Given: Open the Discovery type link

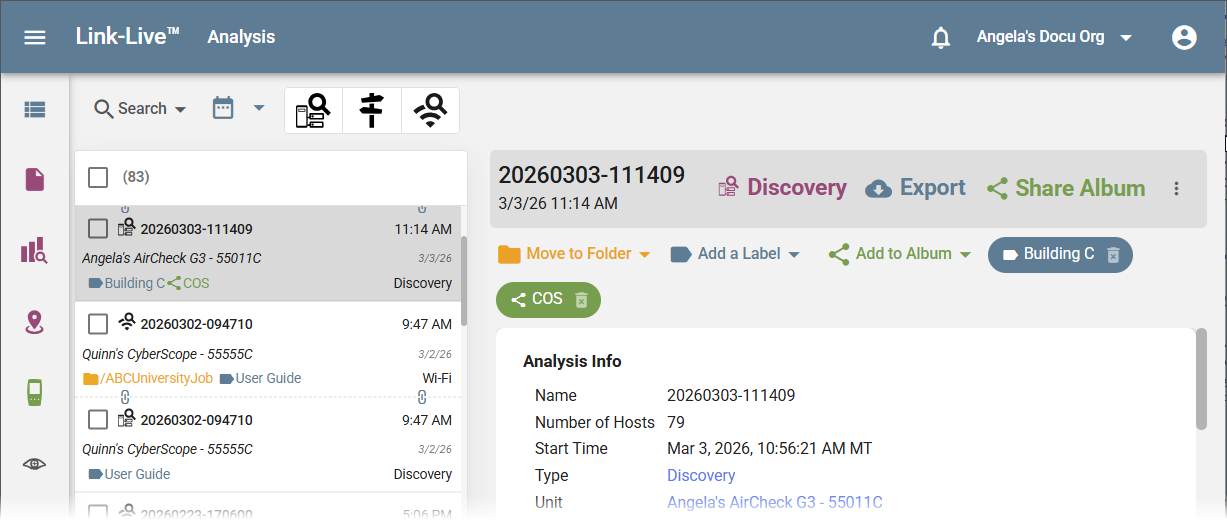Looking at the screenshot, I should click(701, 476).
